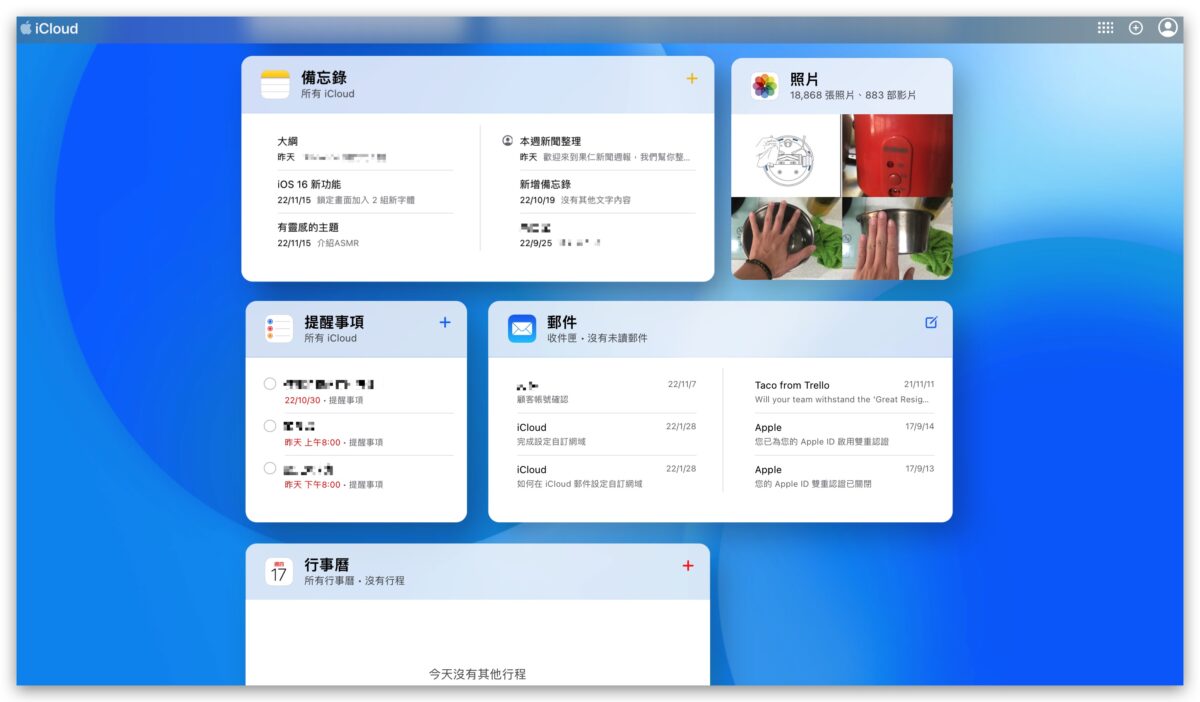The image size is (1200, 702).
Task: Open the Photos app icon
Action: 765,86
